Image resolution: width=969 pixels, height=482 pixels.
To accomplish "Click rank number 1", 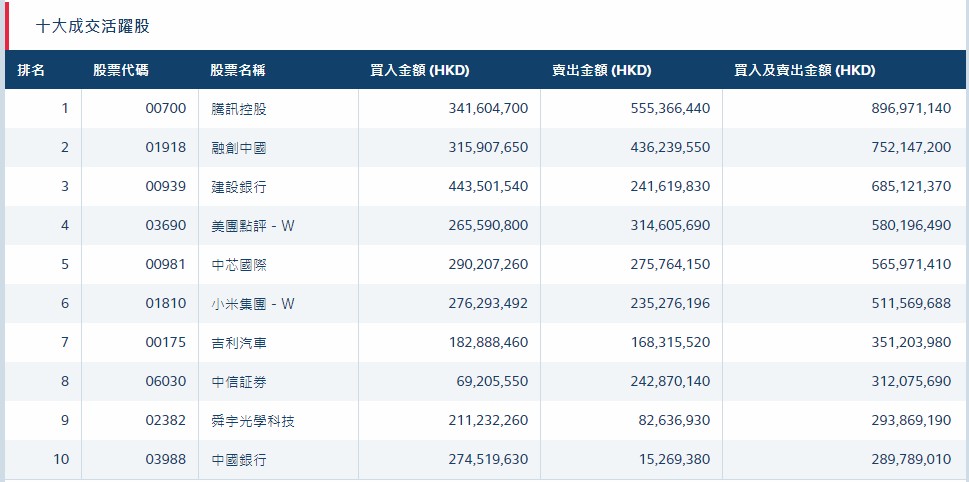I will pos(65,109).
